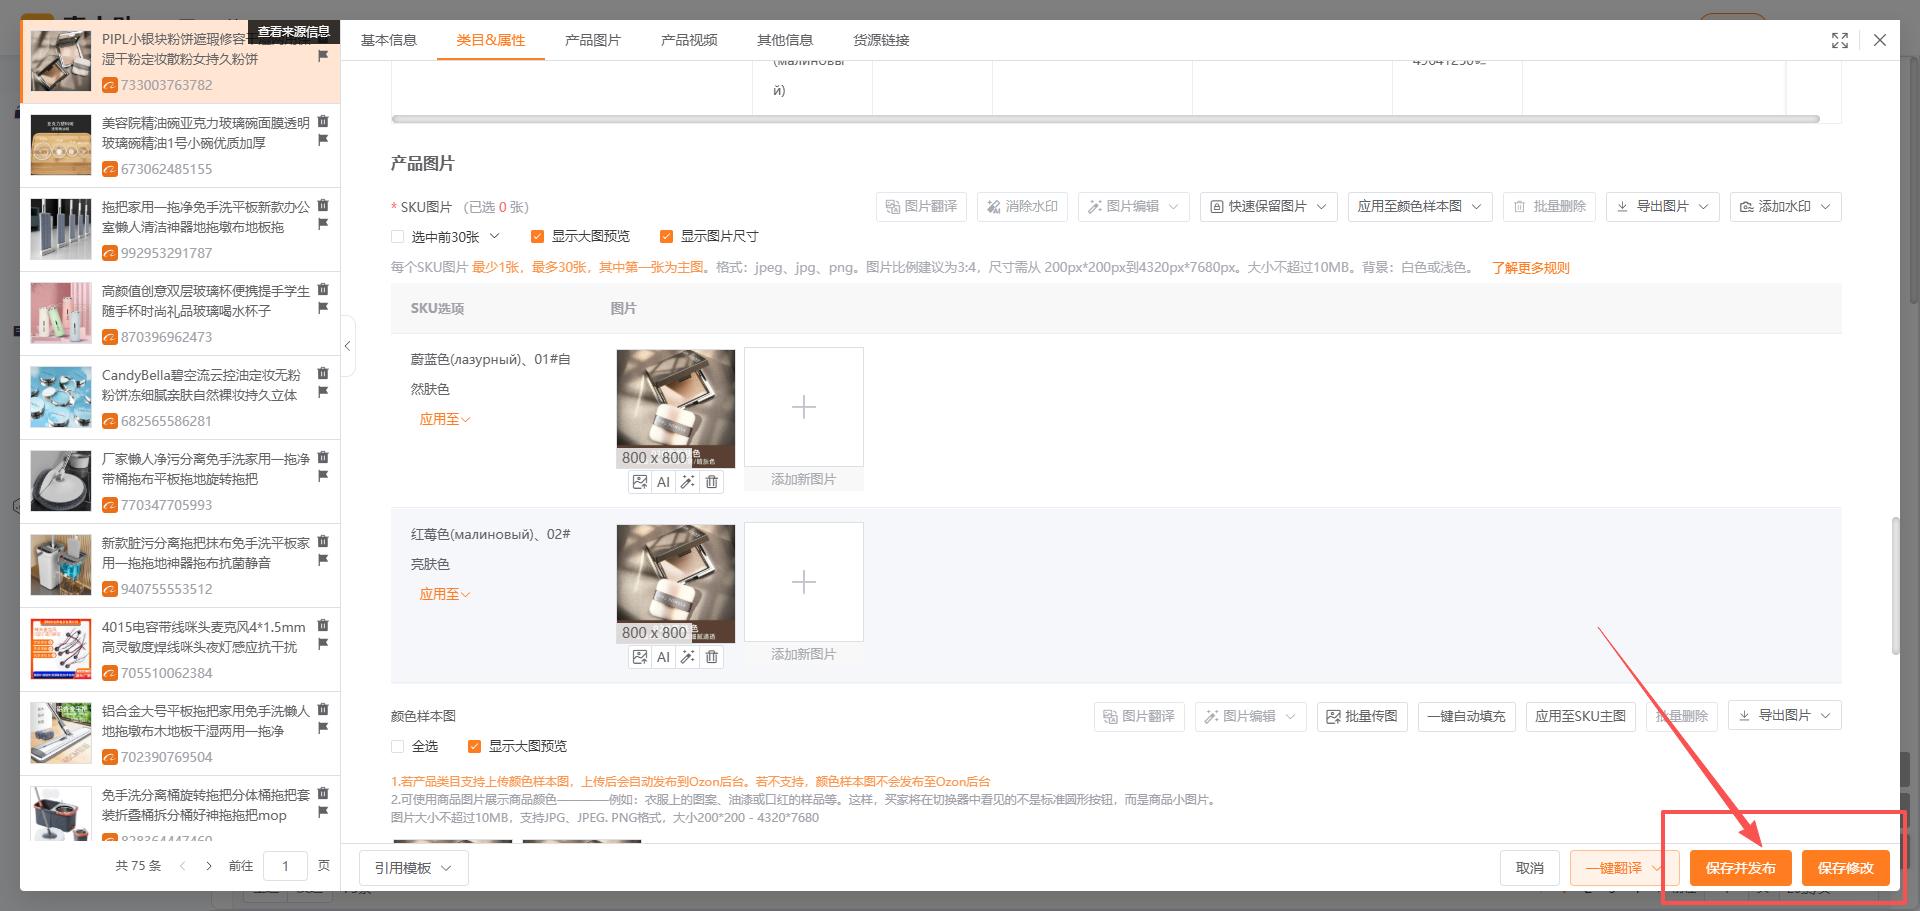The height and width of the screenshot is (911, 1920).
Task: Open the 快速保留图片 dropdown
Action: click(x=1269, y=207)
